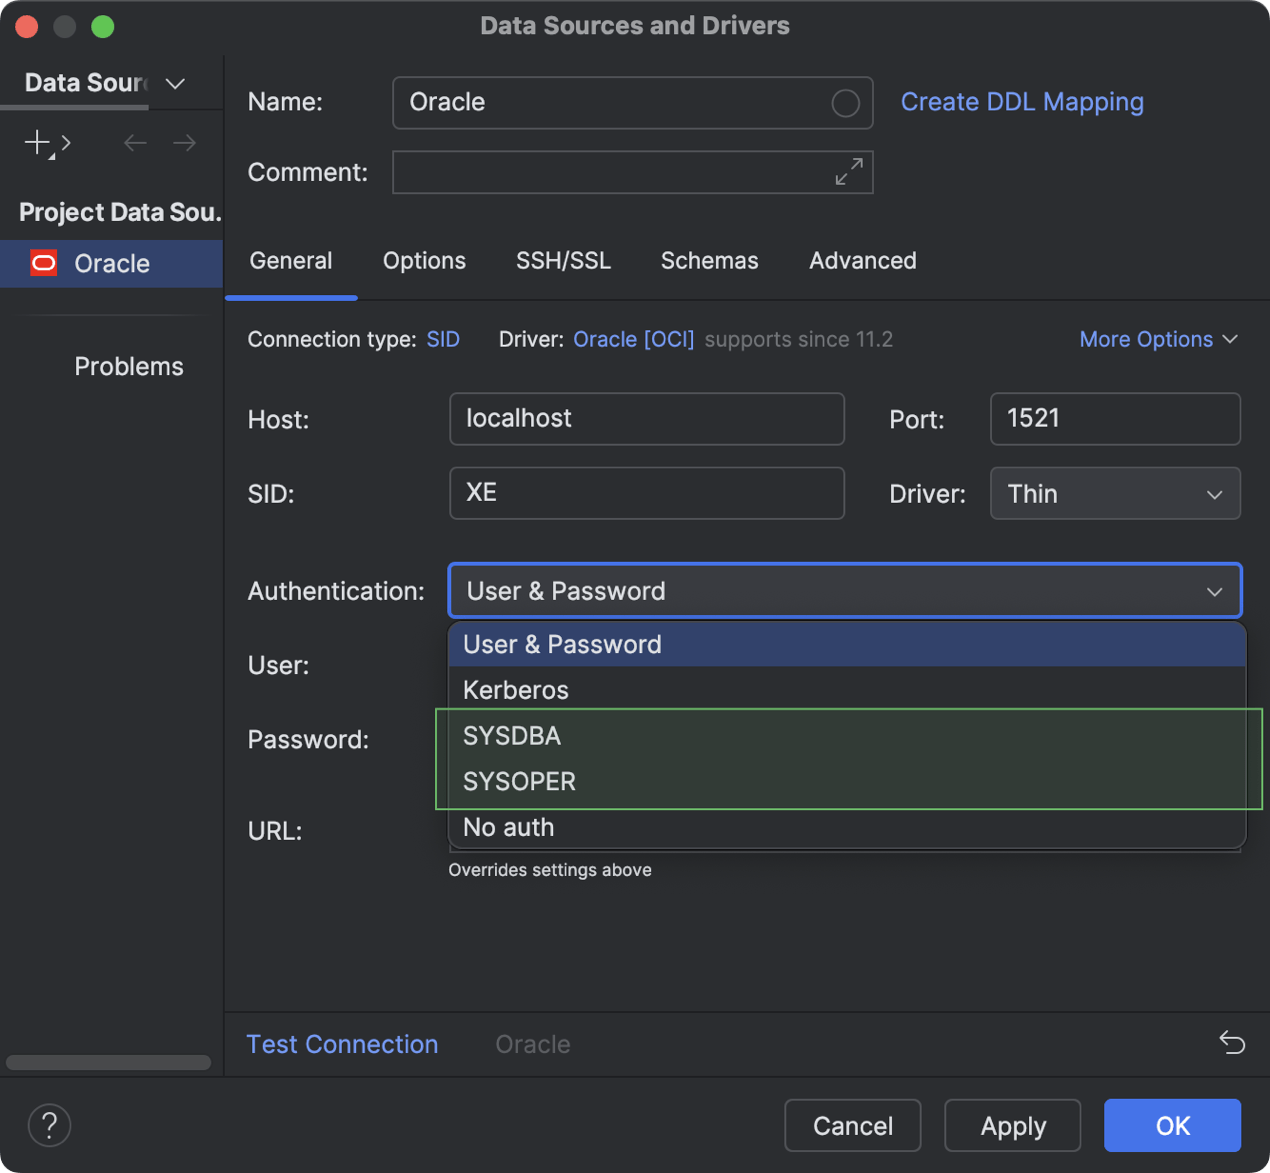Screen dimensions: 1270x1173
Task: Select Kerberos from authentication list
Action: tap(516, 690)
